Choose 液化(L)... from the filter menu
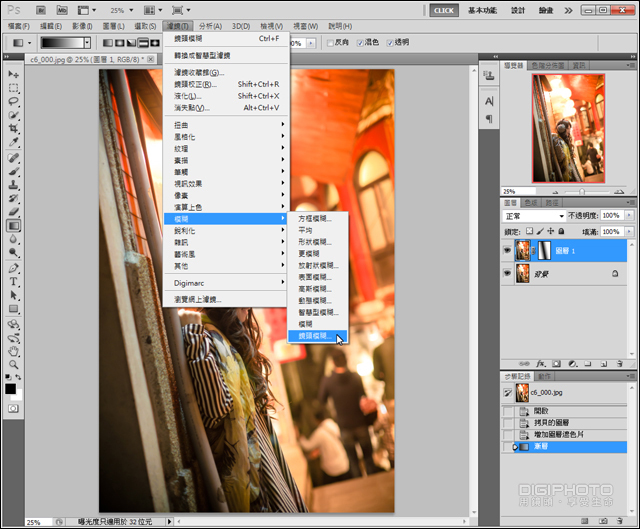 point(226,96)
